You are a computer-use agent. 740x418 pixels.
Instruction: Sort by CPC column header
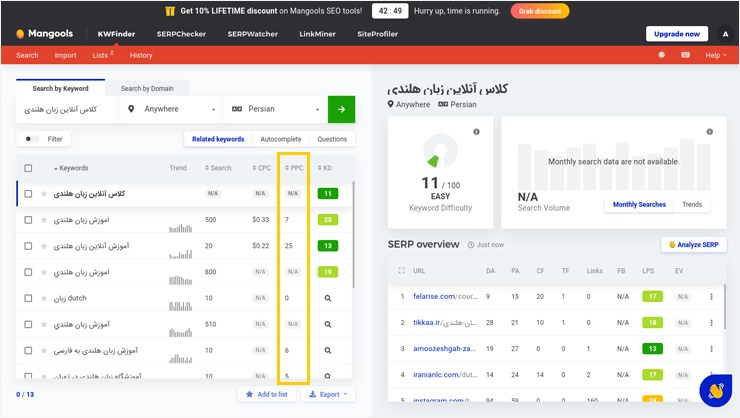[x=261, y=168]
